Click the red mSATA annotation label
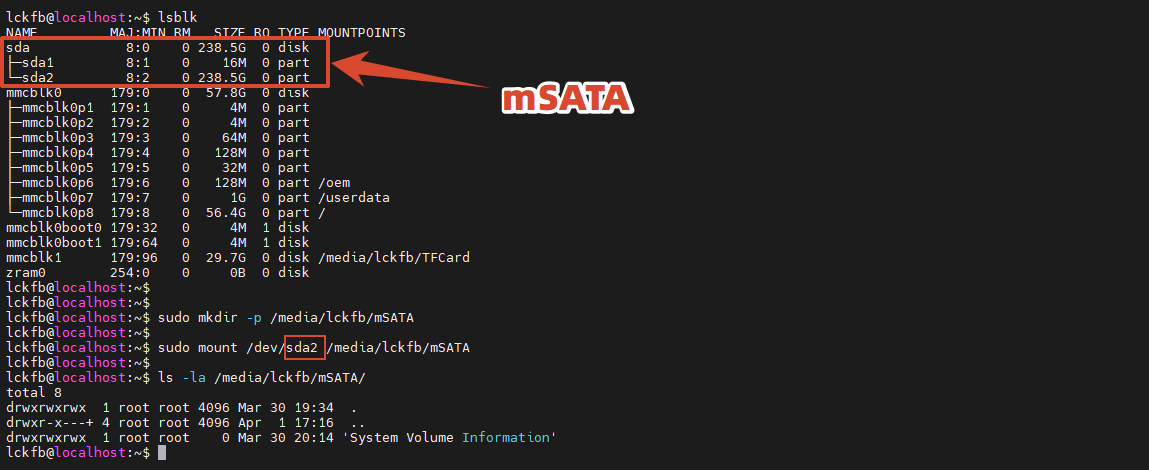Viewport: 1149px width, 470px height. [x=566, y=99]
